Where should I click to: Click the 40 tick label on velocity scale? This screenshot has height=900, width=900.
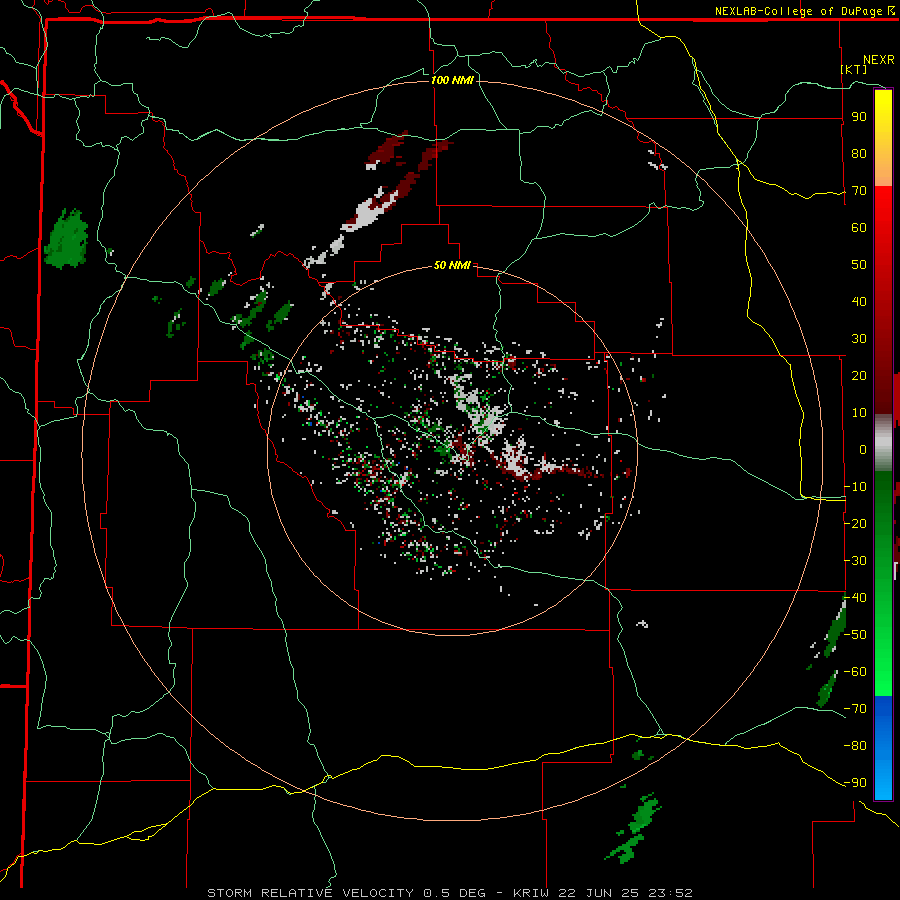click(x=859, y=302)
